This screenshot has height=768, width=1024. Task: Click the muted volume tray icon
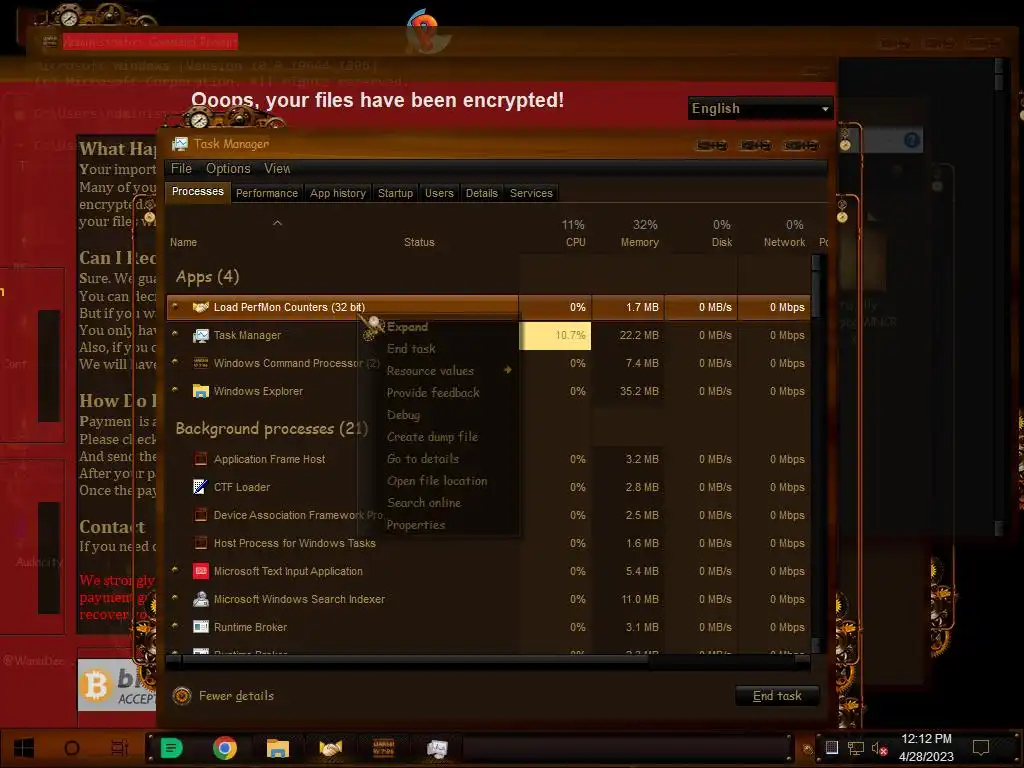point(879,748)
